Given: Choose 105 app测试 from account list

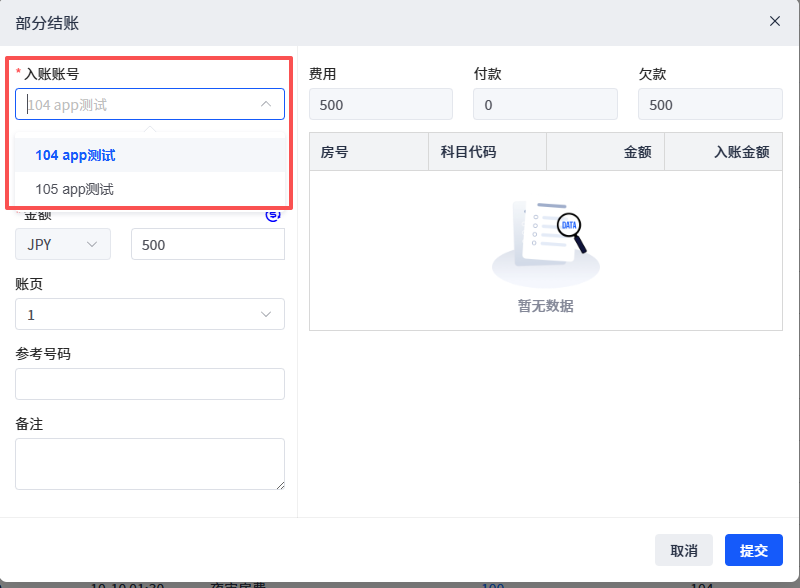Looking at the screenshot, I should [75, 189].
